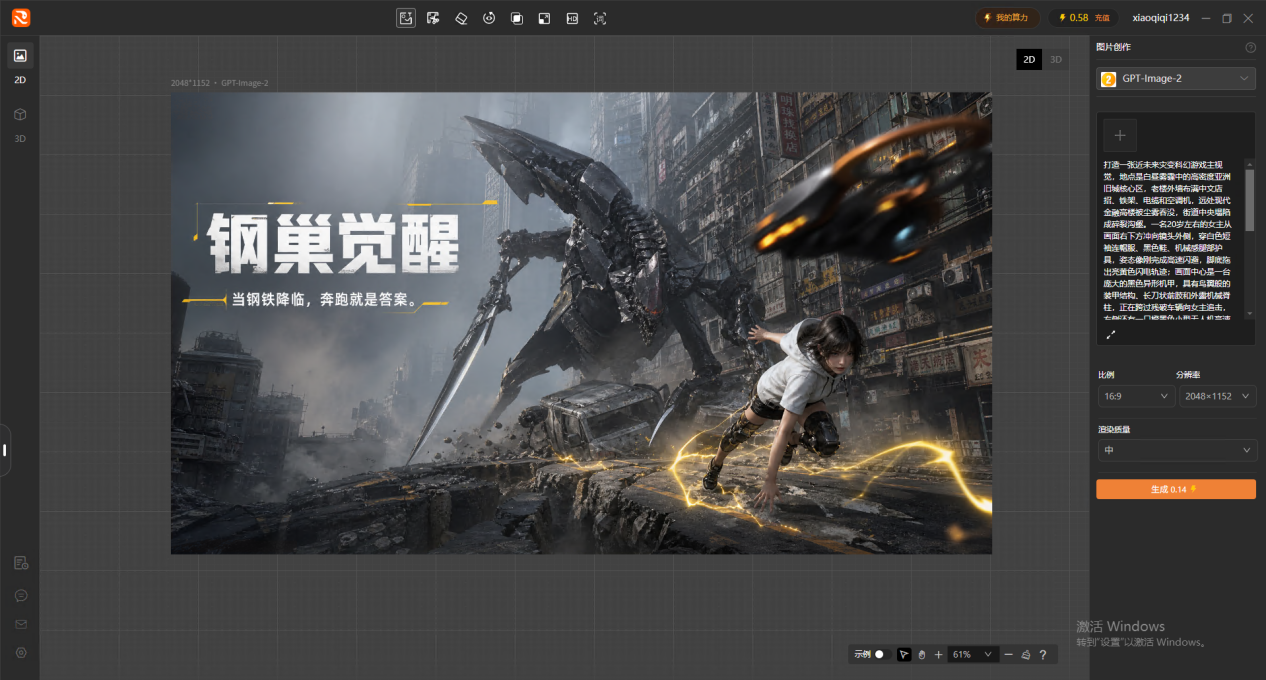Open the 2D section in left sidebar
Image resolution: width=1266 pixels, height=680 pixels.
click(20, 66)
